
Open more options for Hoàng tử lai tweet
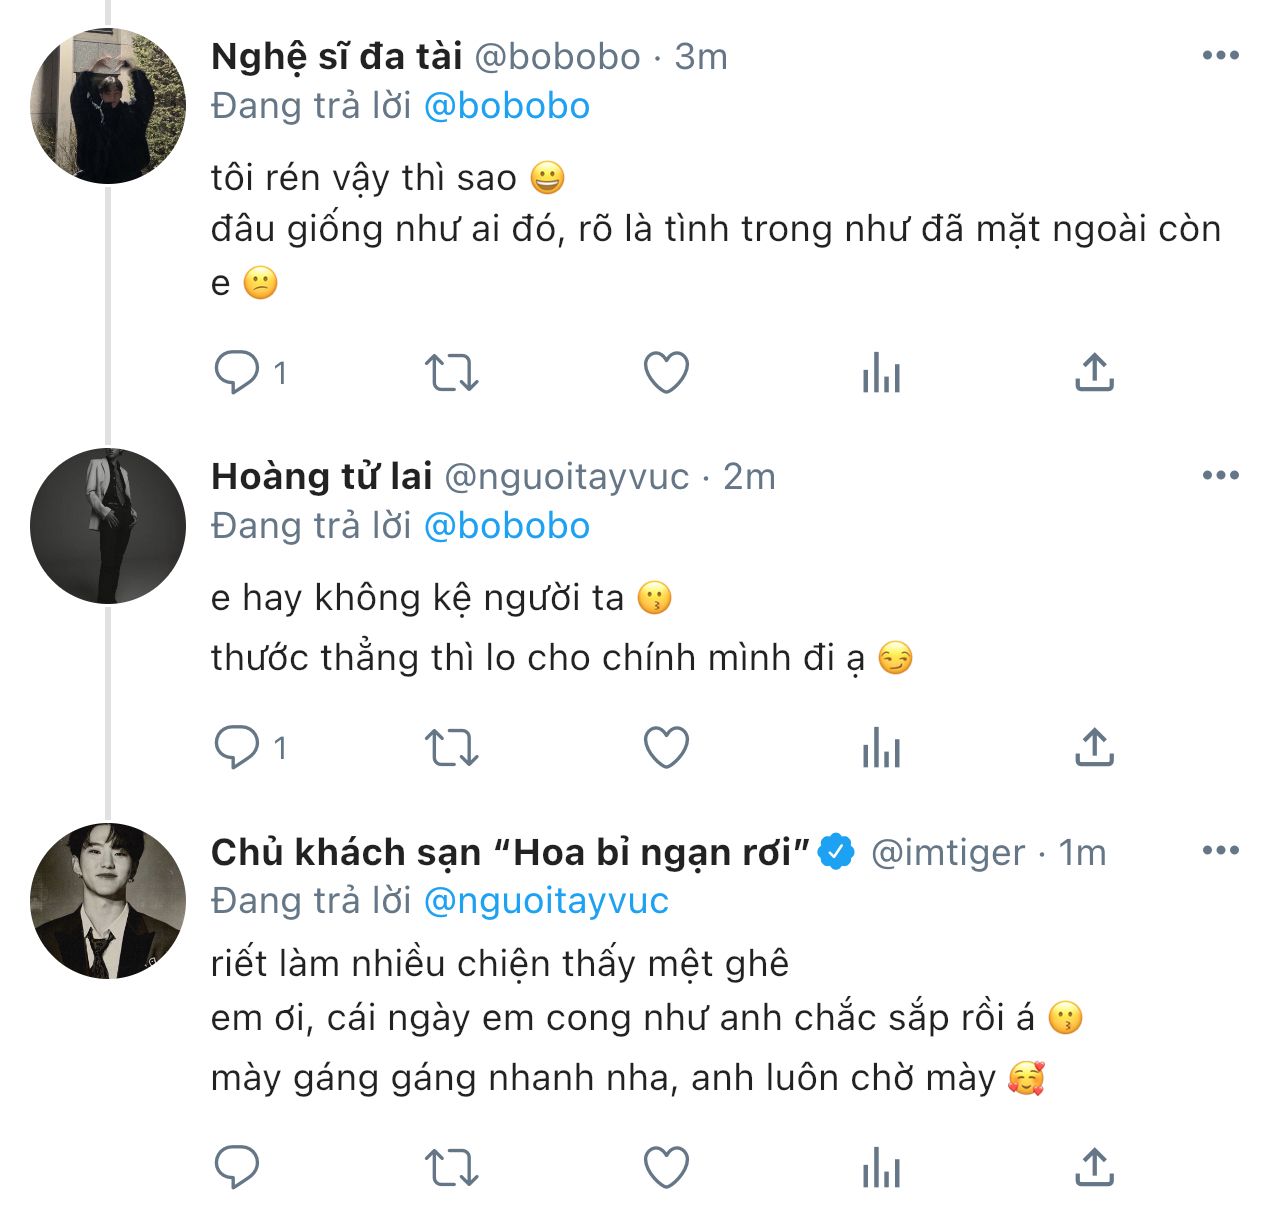tap(1221, 475)
